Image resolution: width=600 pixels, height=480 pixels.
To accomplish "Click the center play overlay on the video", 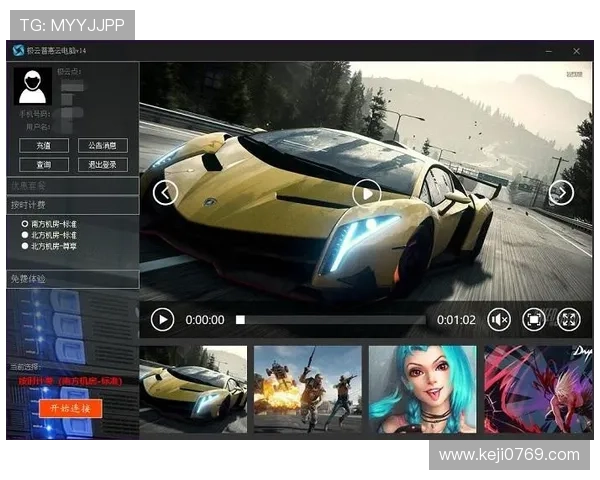I will (x=367, y=192).
